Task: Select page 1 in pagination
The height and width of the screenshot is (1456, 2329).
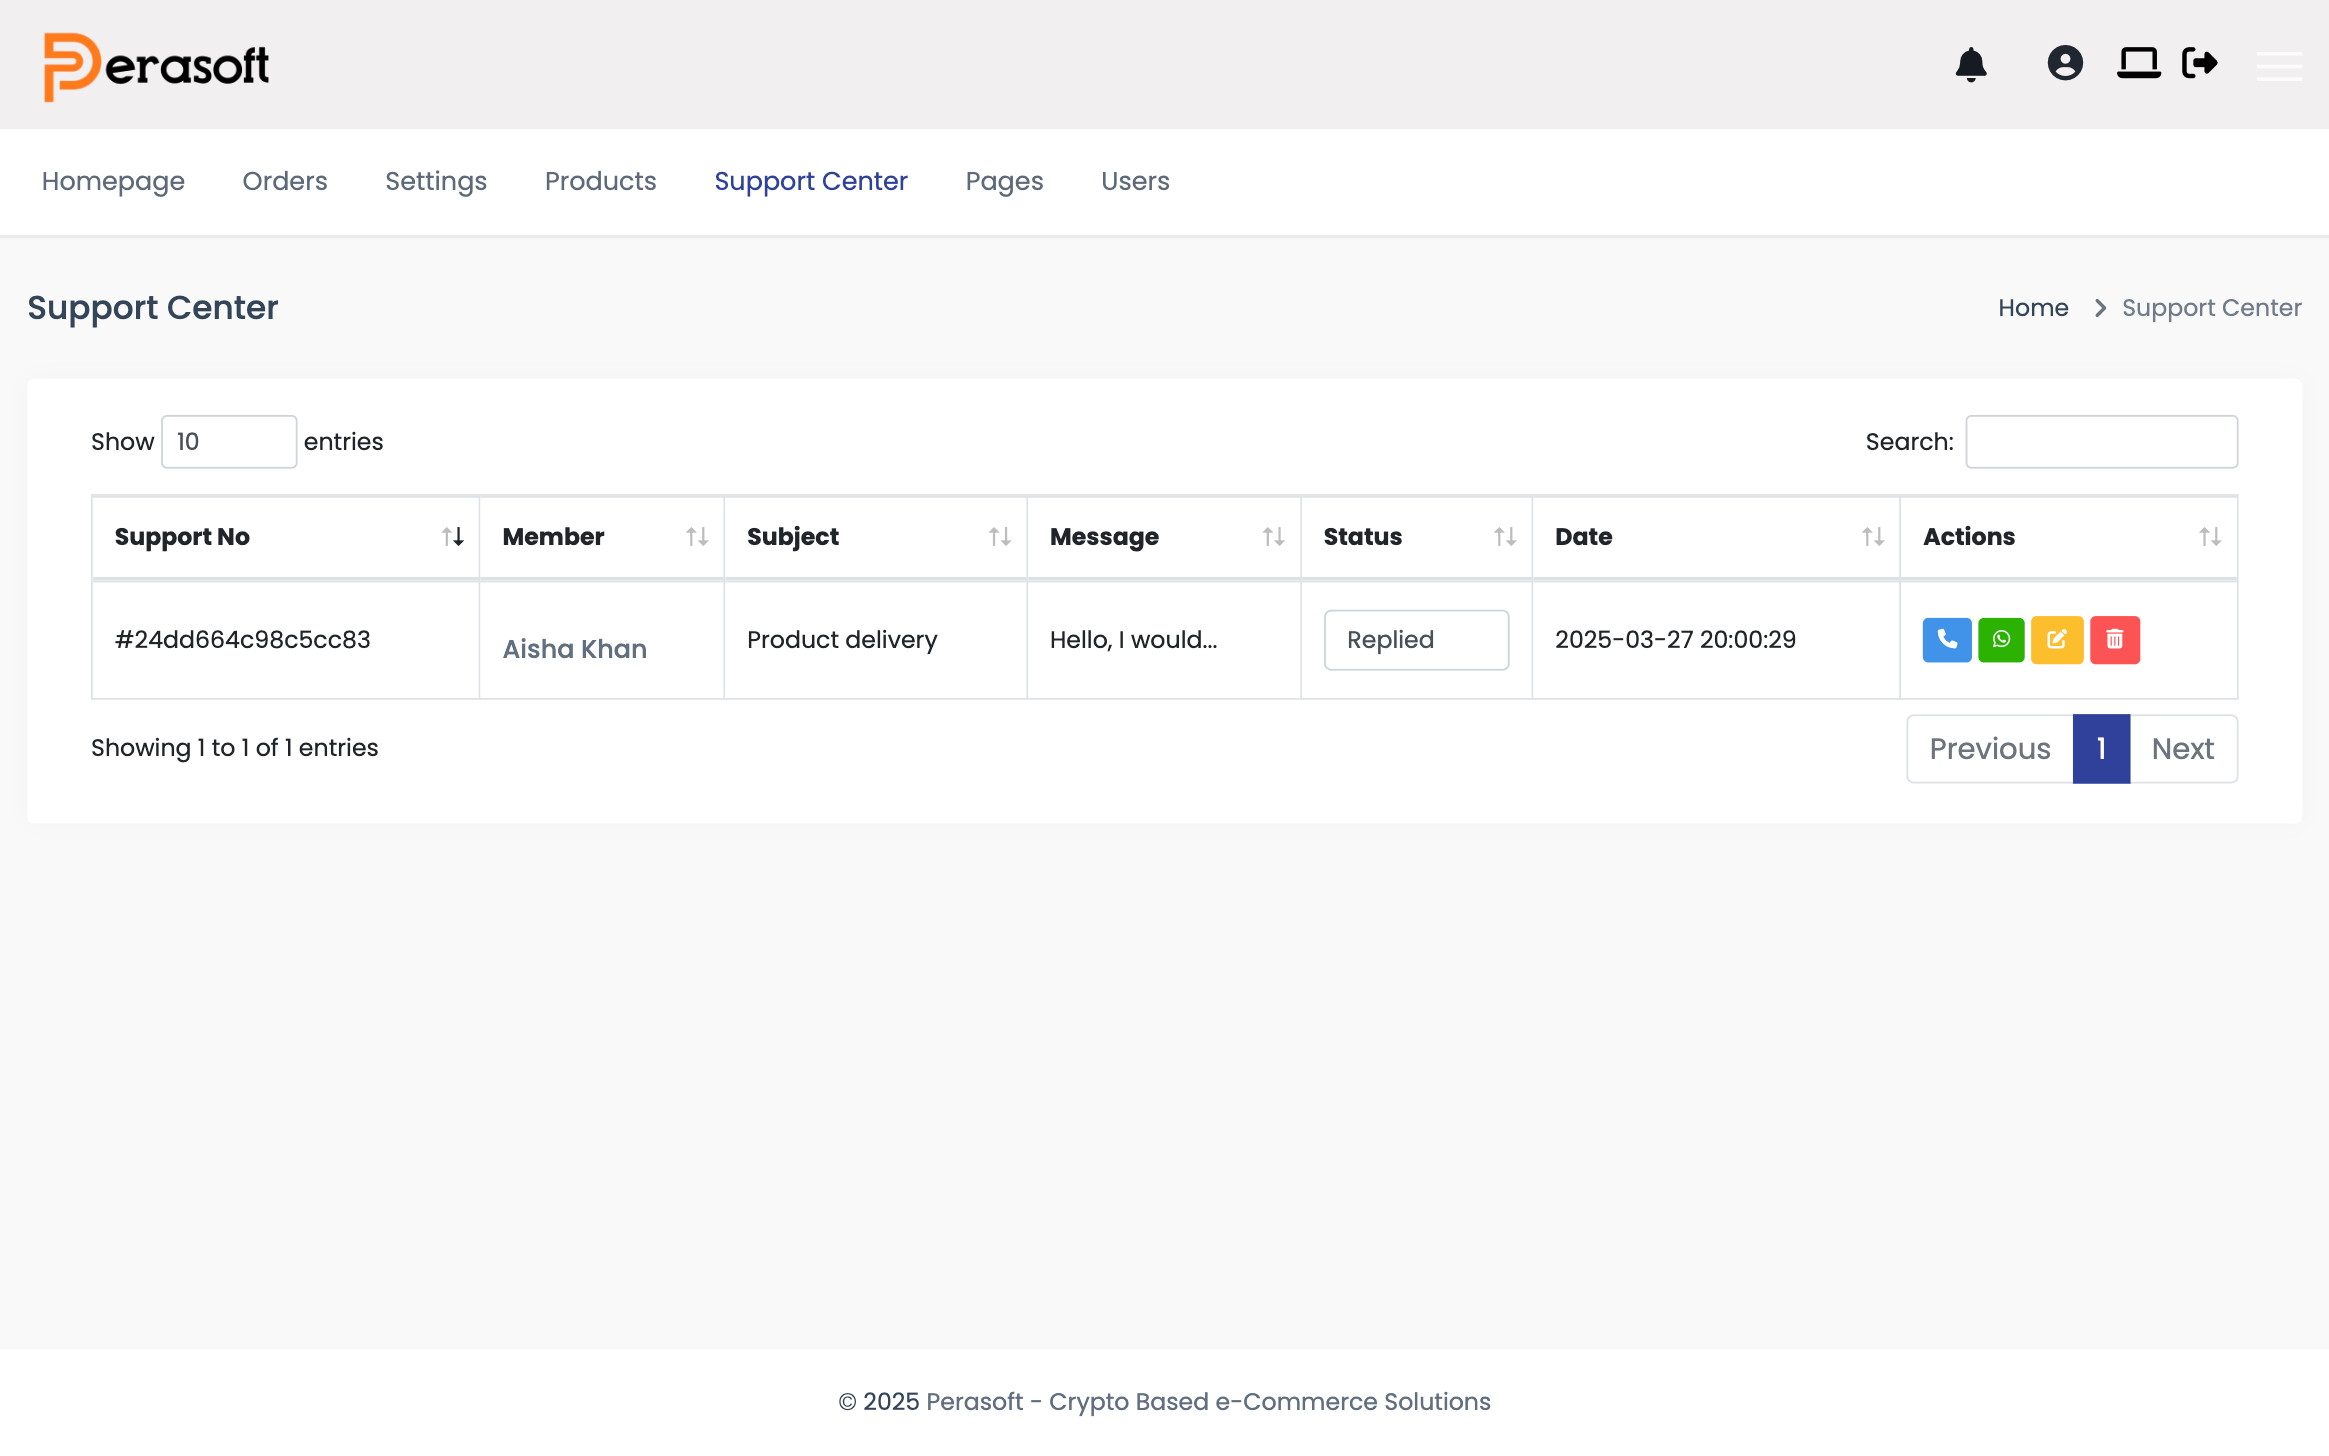Action: [2101, 749]
